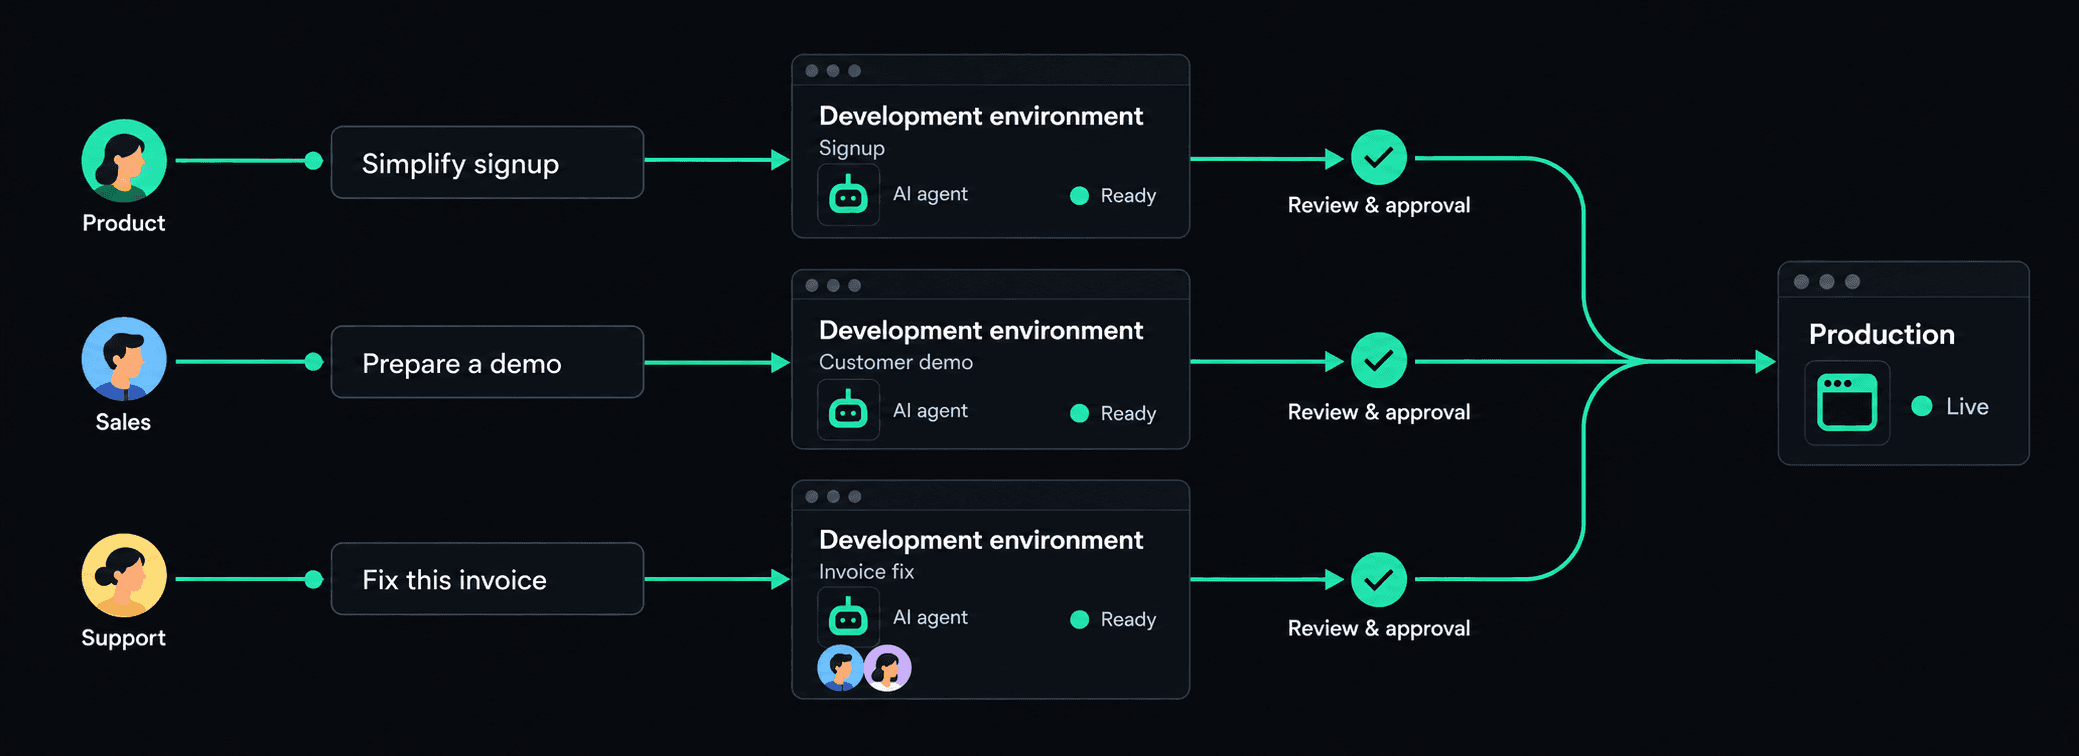Select the AI agent robot icon in Signup environment
This screenshot has width=2079, height=756.
[848, 195]
